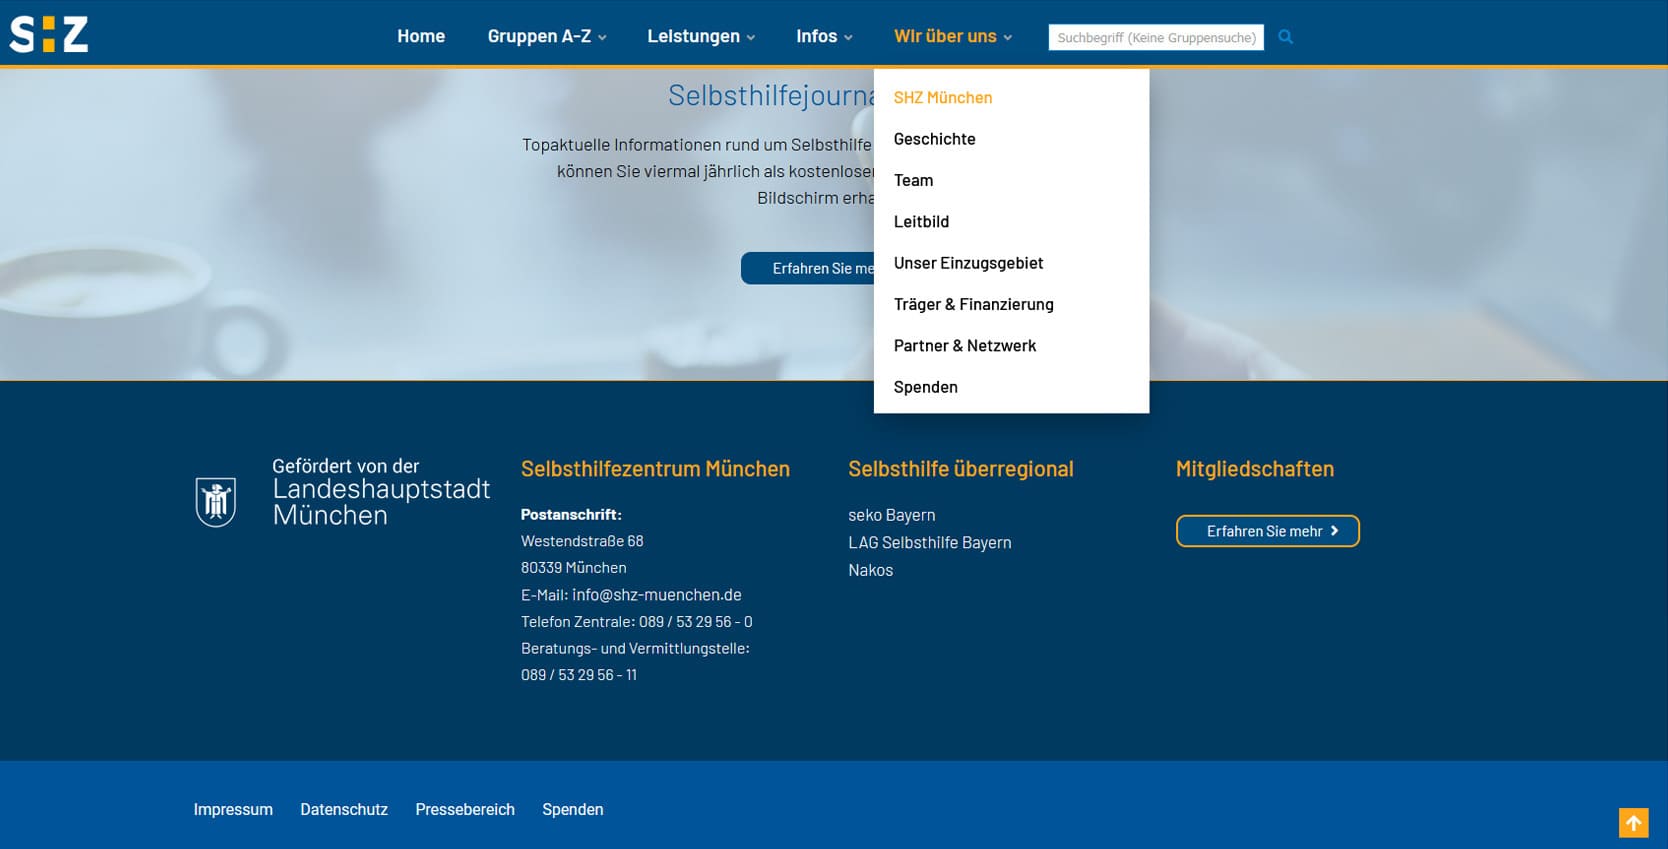Select Träger & Finanzierung menu item

click(973, 304)
